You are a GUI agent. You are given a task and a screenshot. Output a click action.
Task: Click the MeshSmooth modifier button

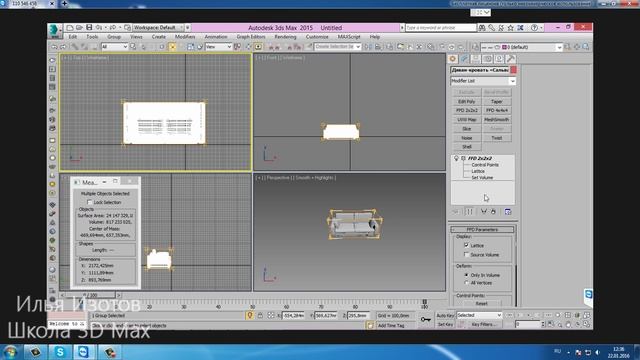pyautogui.click(x=497, y=120)
